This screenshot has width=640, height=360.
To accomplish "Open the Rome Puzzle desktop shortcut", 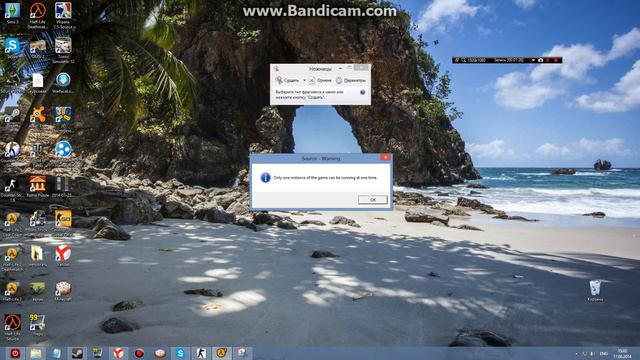I will click(38, 186).
